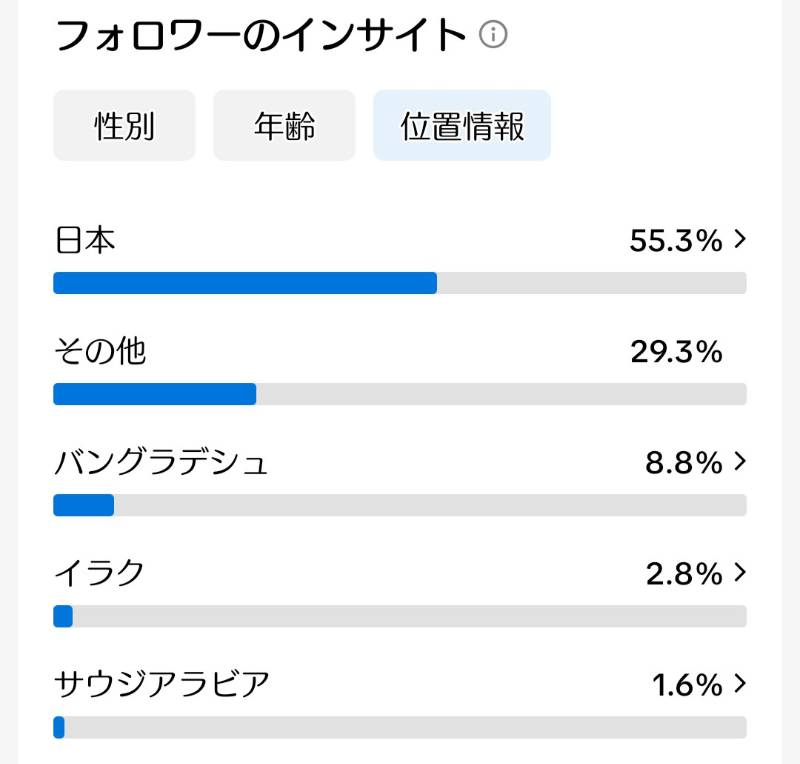Screen dimensions: 800x764
Task: Switch to the 年齢 tab
Action: (x=284, y=126)
